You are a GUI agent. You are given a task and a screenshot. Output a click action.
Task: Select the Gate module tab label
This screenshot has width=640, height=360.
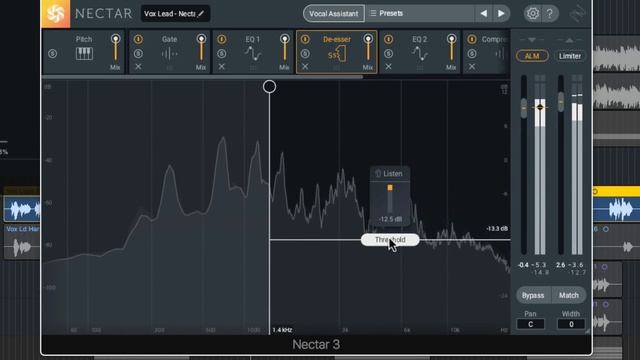[x=169, y=39]
